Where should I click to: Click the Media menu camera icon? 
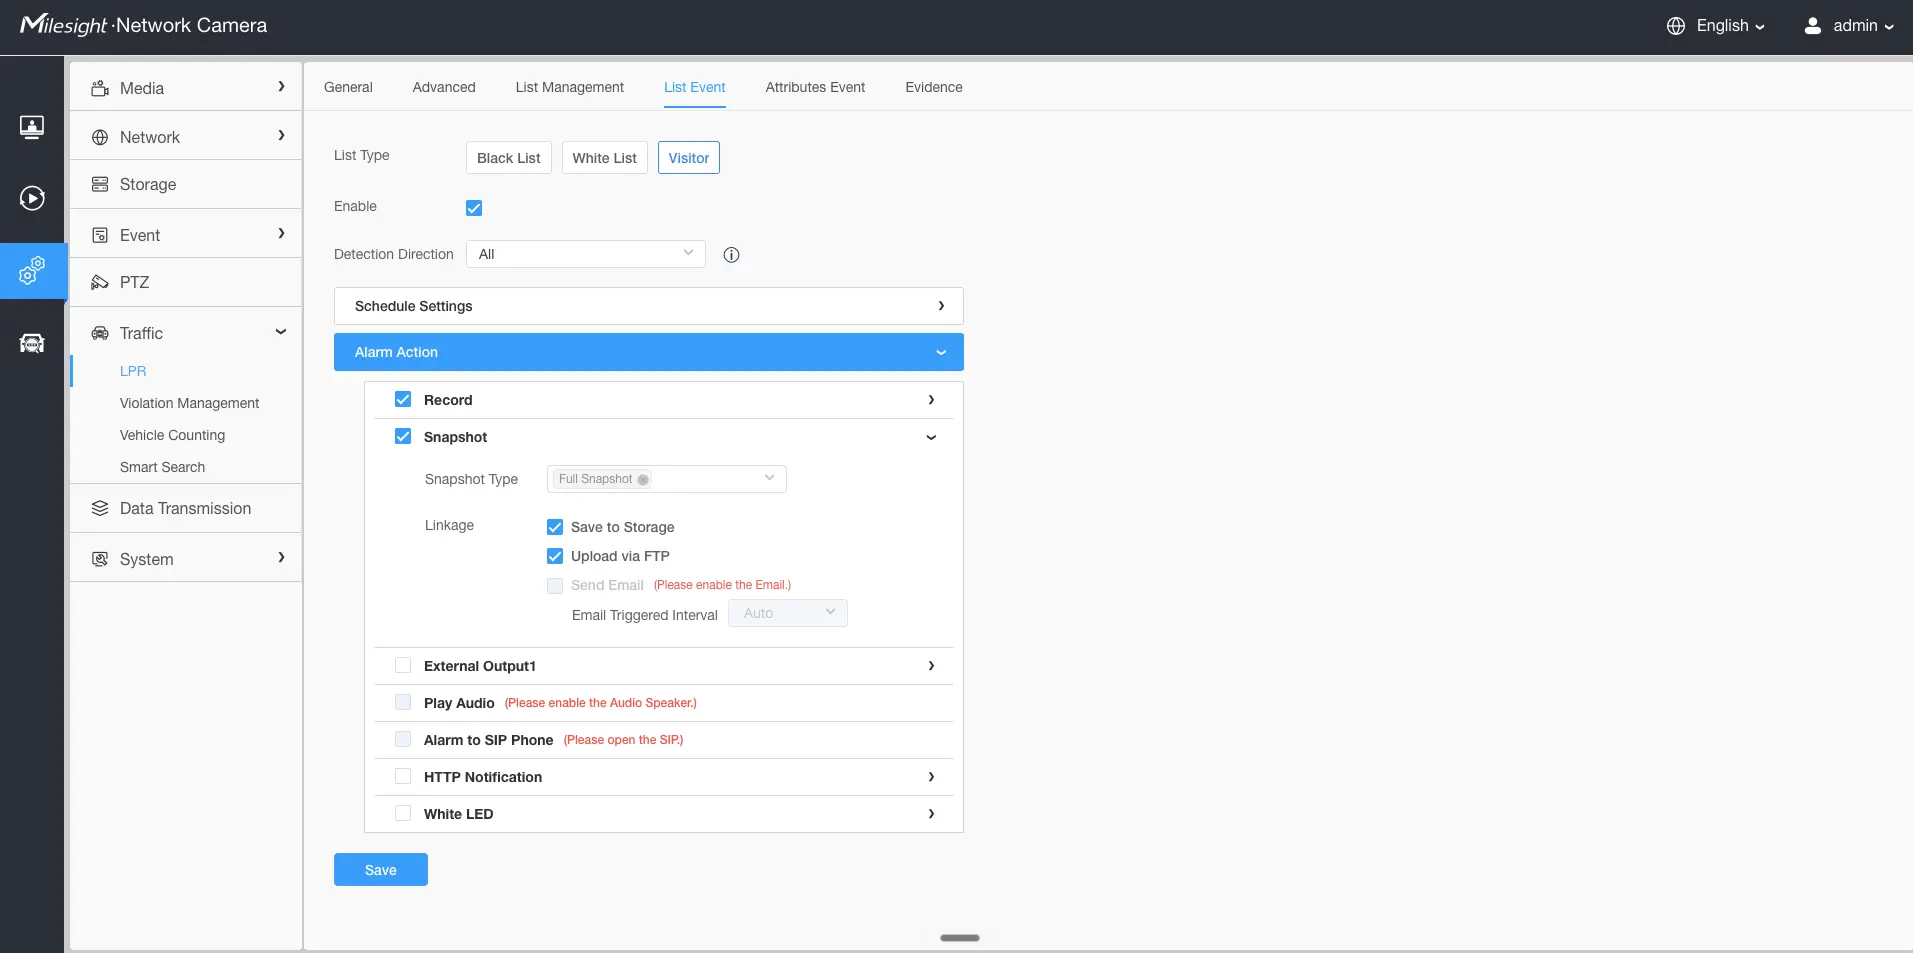[x=100, y=88]
